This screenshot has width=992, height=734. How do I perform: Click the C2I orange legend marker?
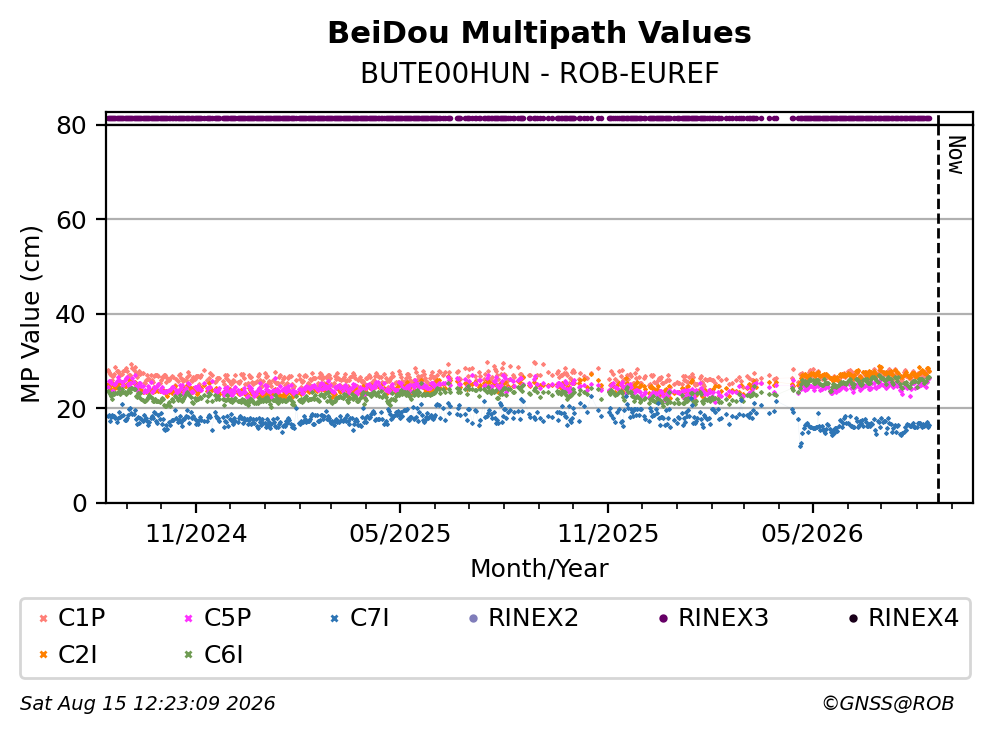click(43, 655)
